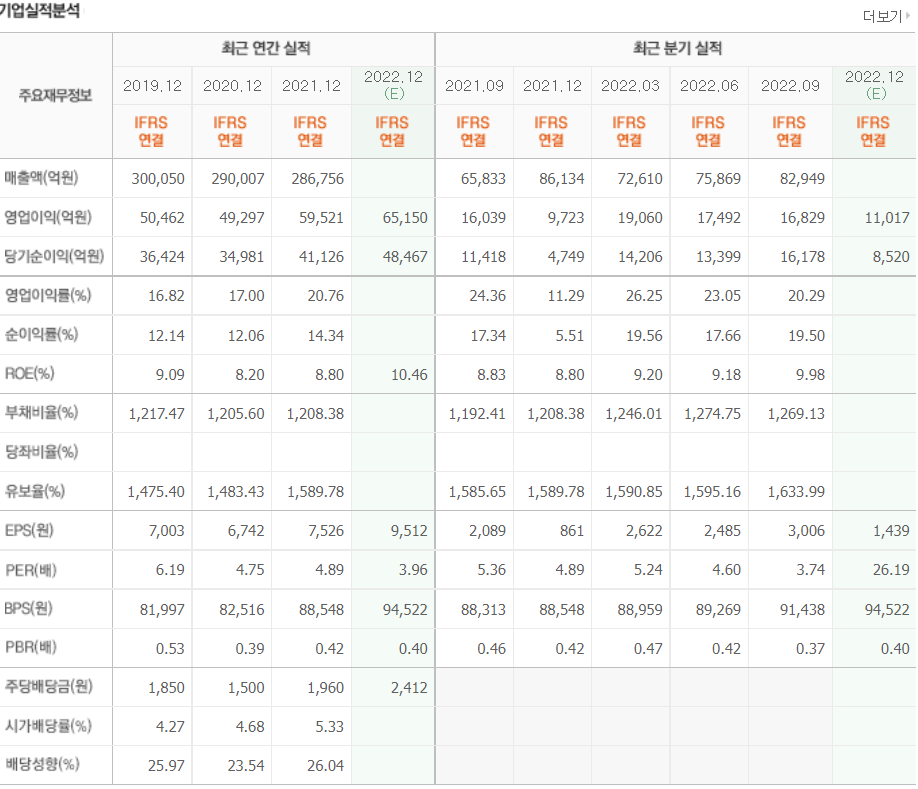Click quarterly revenue 65,833
The height and width of the screenshot is (789, 918).
click(x=483, y=179)
